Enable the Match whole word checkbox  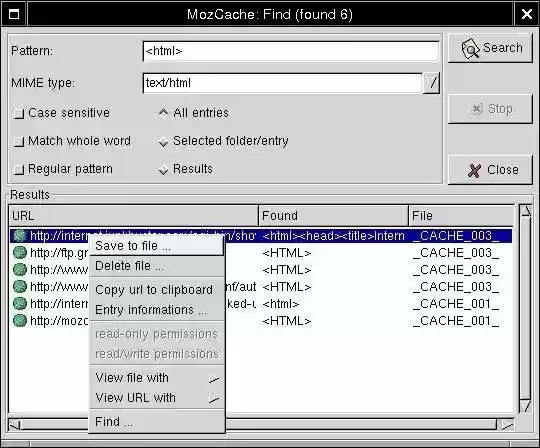click(x=19, y=141)
